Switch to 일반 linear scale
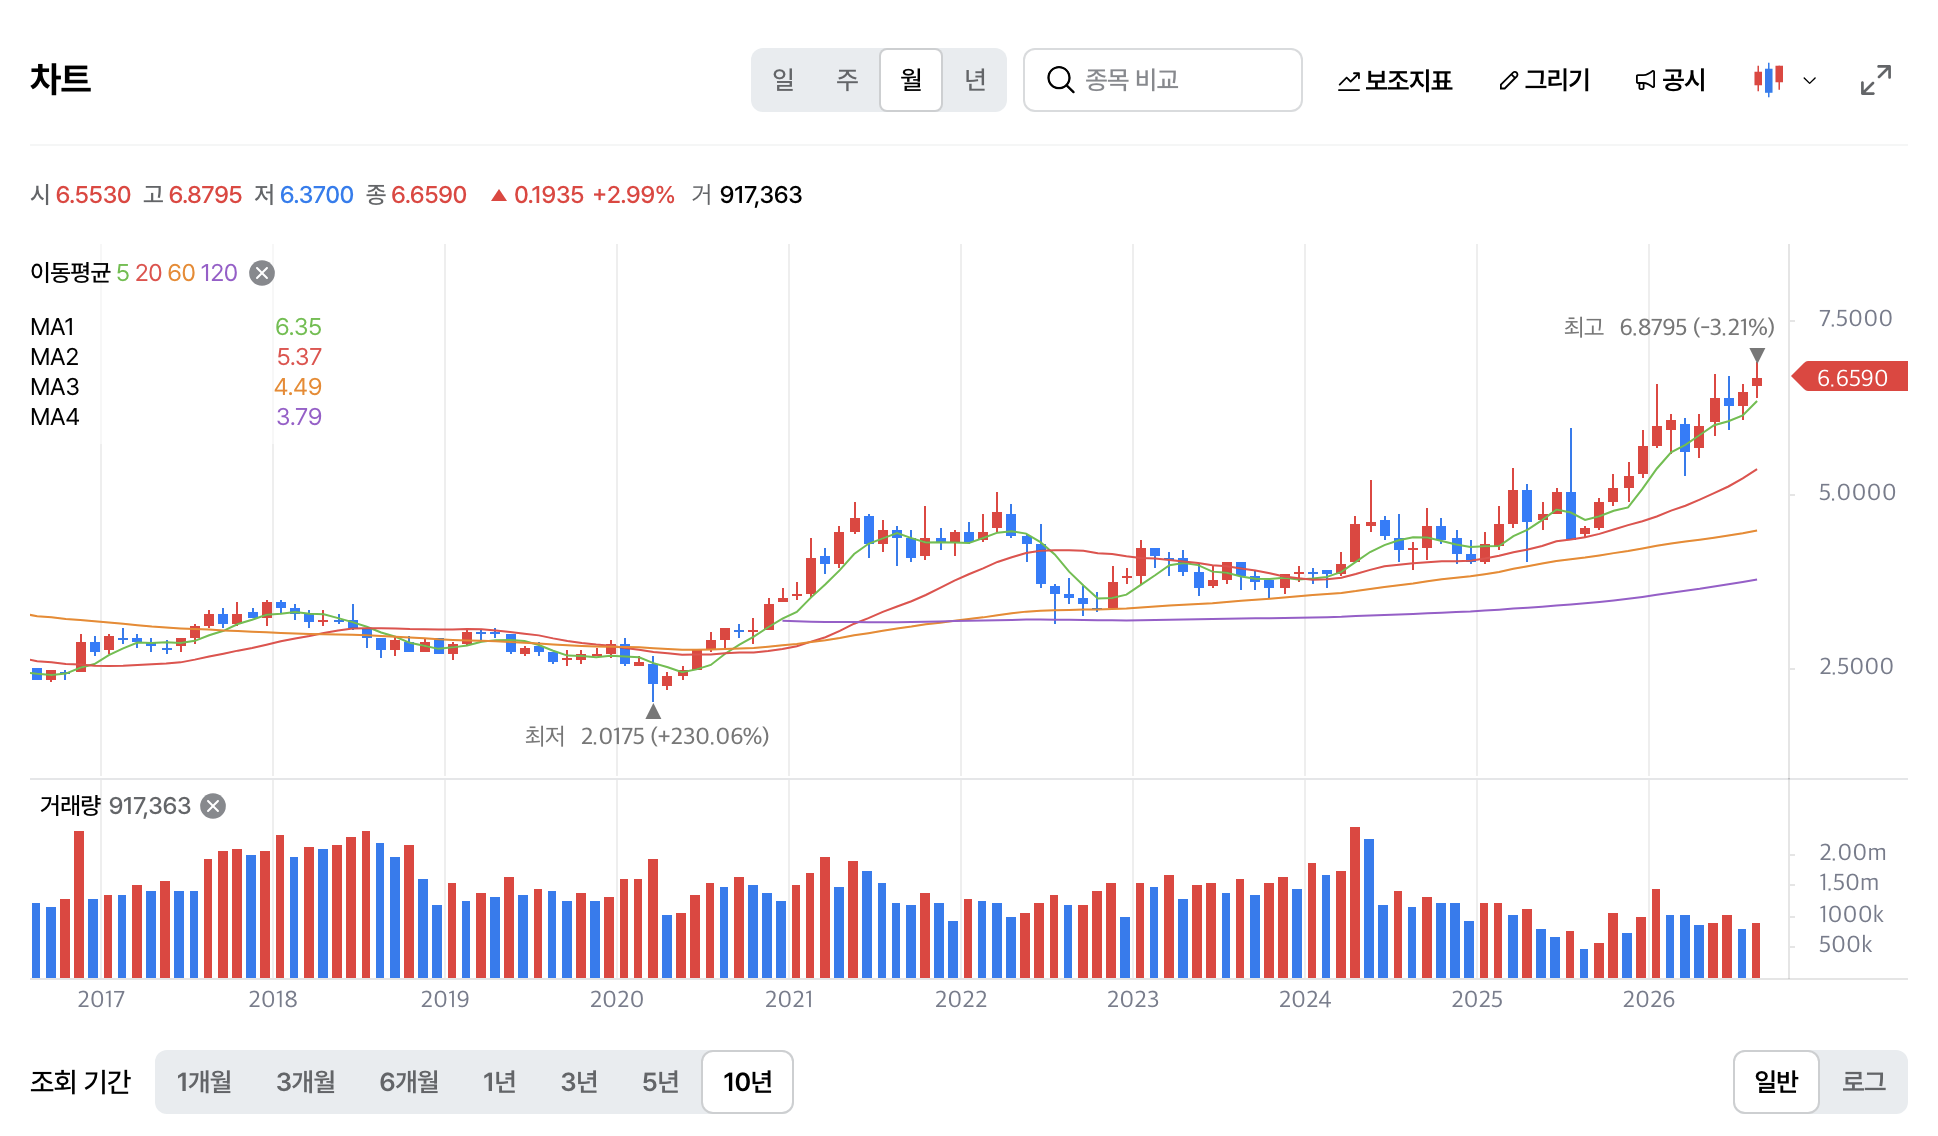The height and width of the screenshot is (1136, 1938). pyautogui.click(x=1776, y=1081)
